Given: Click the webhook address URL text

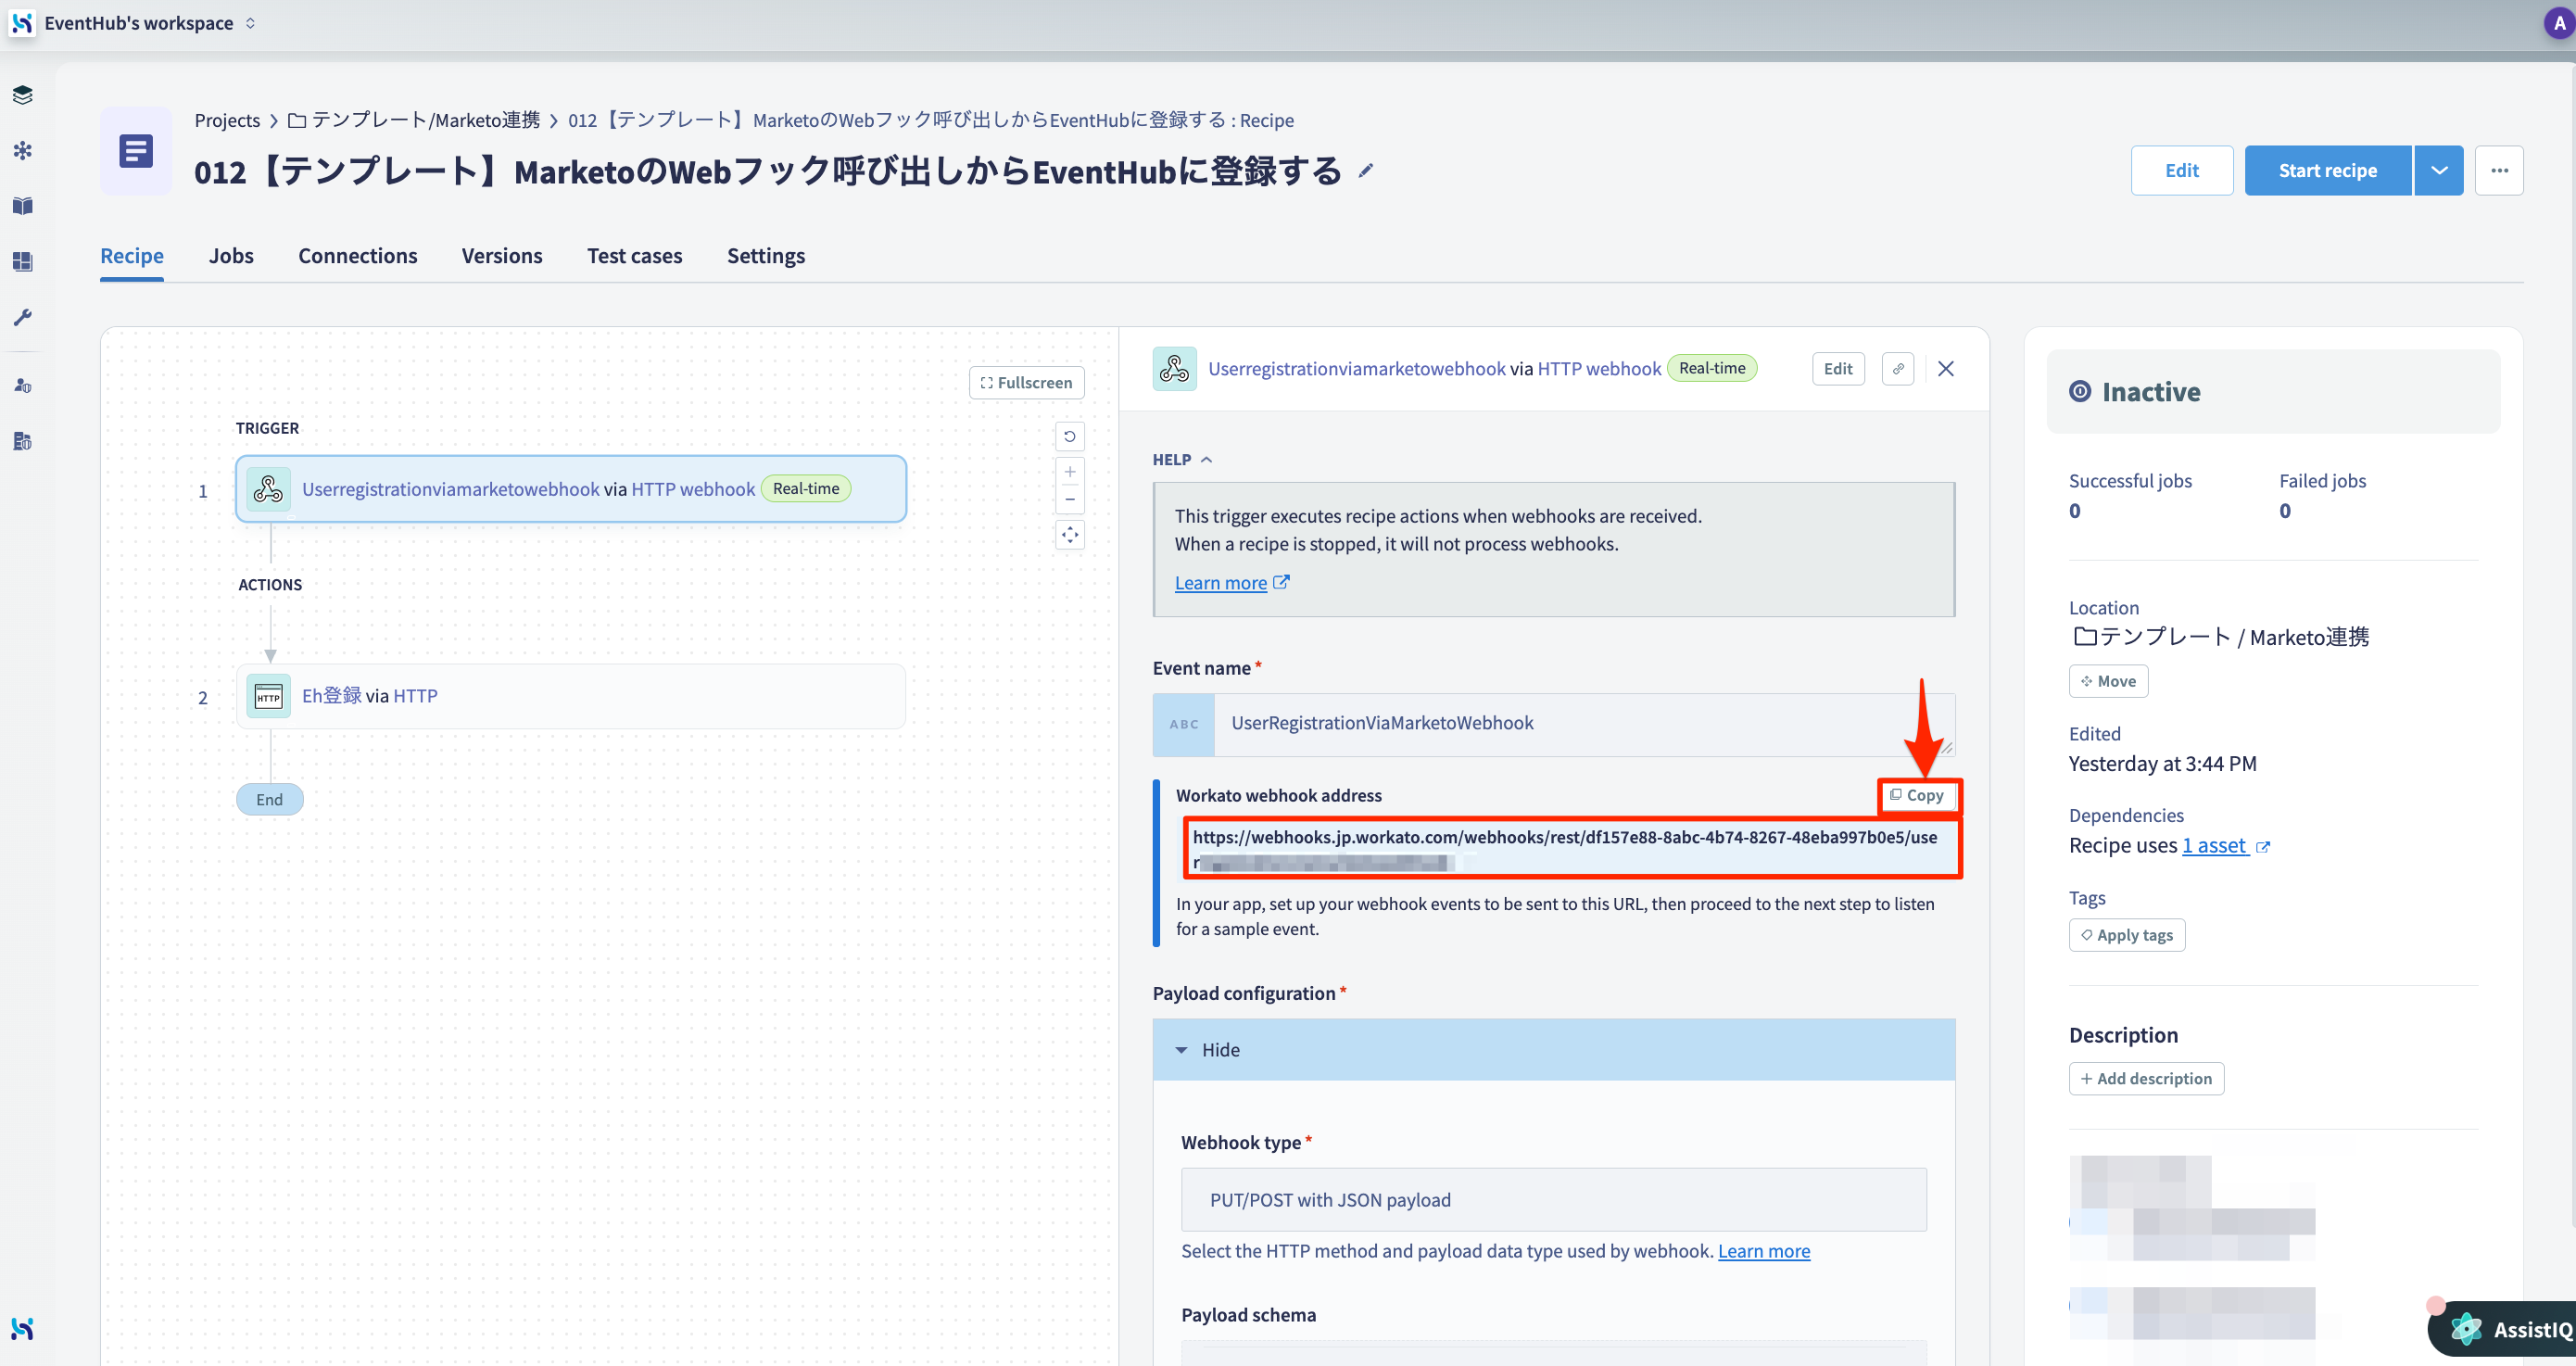Looking at the screenshot, I should click(1564, 850).
